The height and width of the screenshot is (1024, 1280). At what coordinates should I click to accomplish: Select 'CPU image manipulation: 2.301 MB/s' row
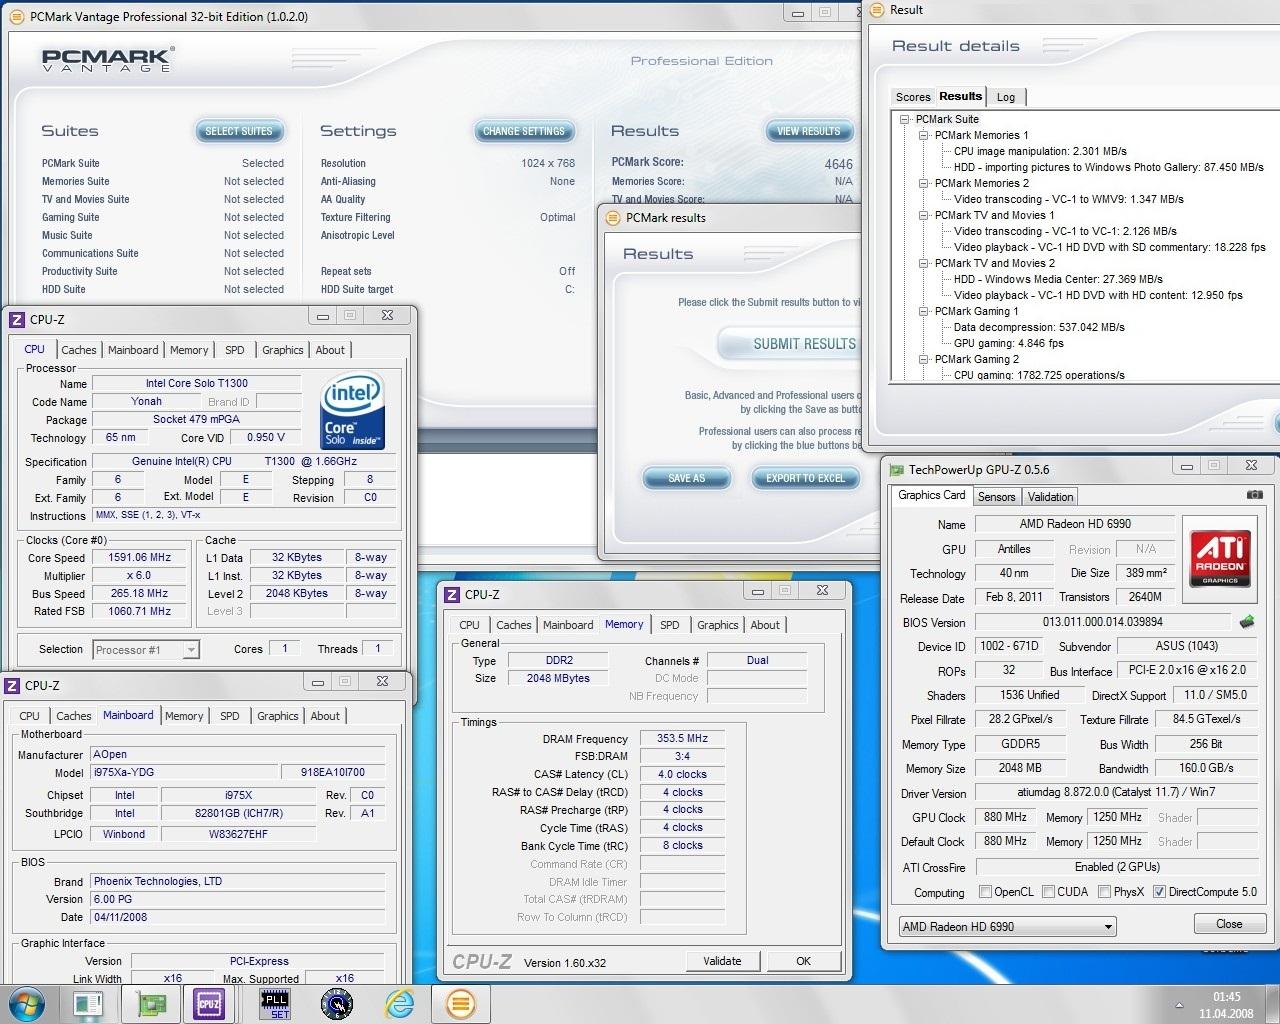(x=1040, y=151)
